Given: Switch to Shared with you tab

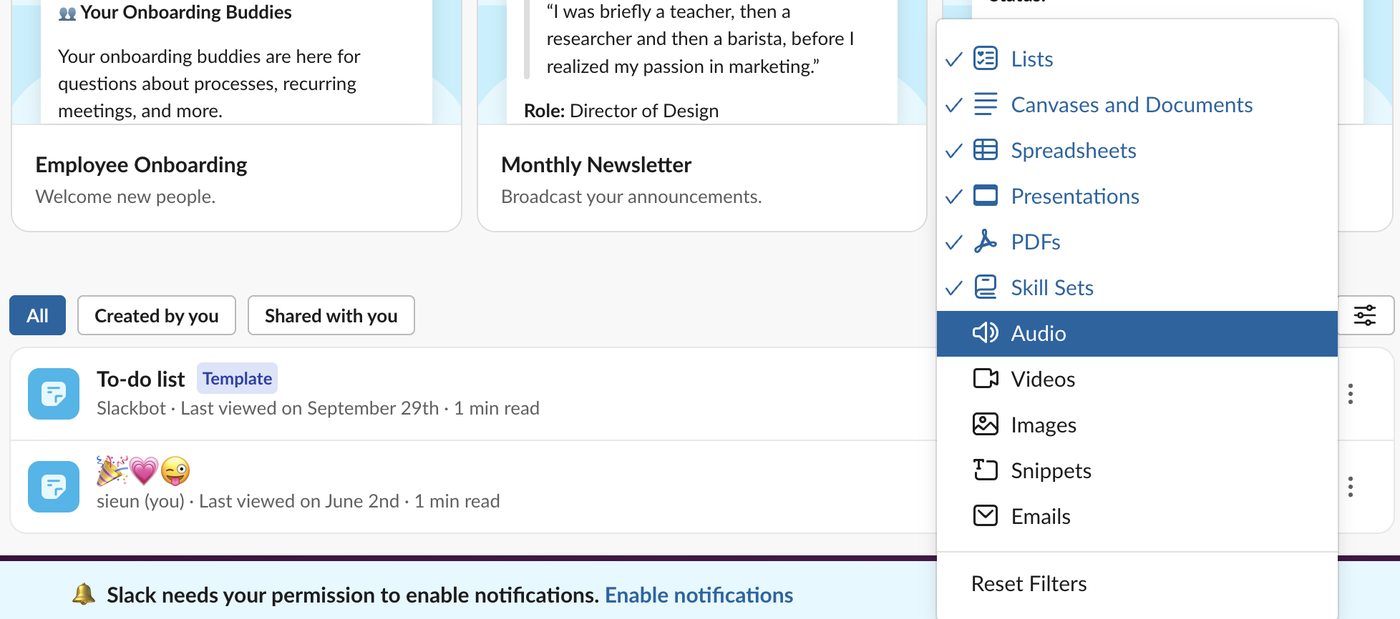Looking at the screenshot, I should pos(331,316).
